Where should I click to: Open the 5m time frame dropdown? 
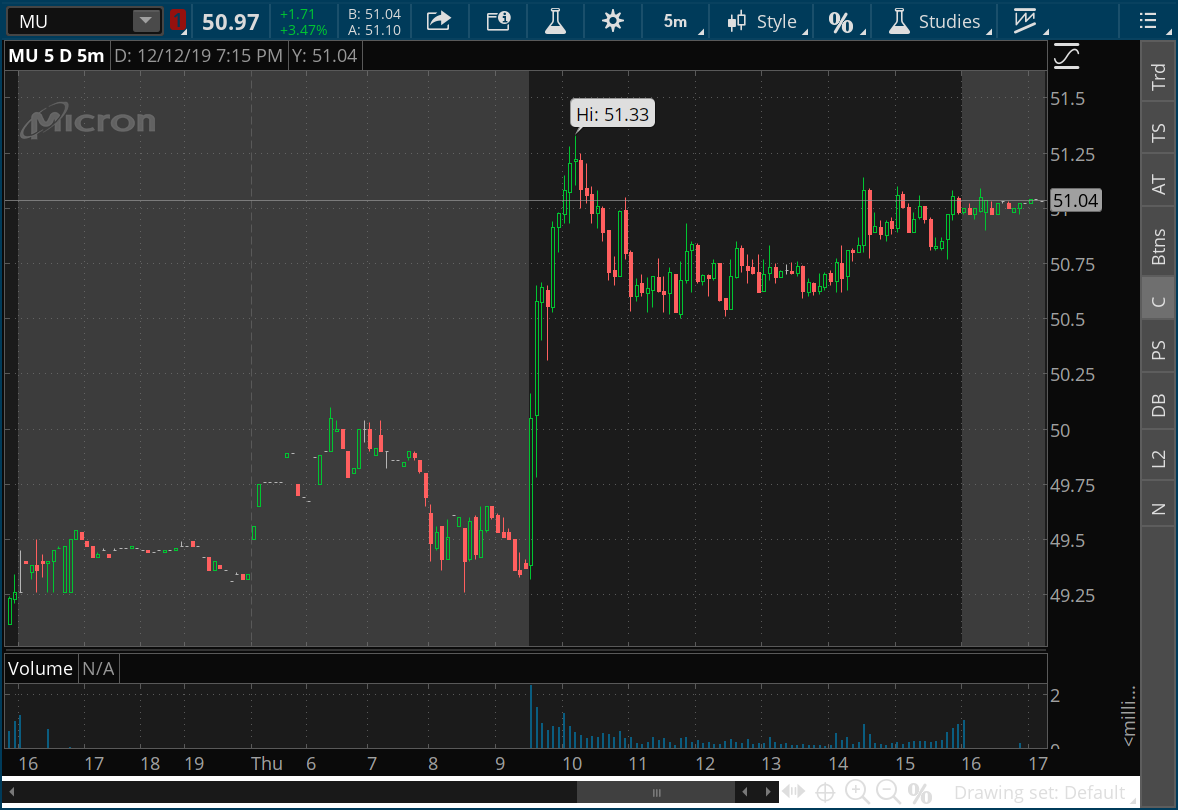coord(681,22)
